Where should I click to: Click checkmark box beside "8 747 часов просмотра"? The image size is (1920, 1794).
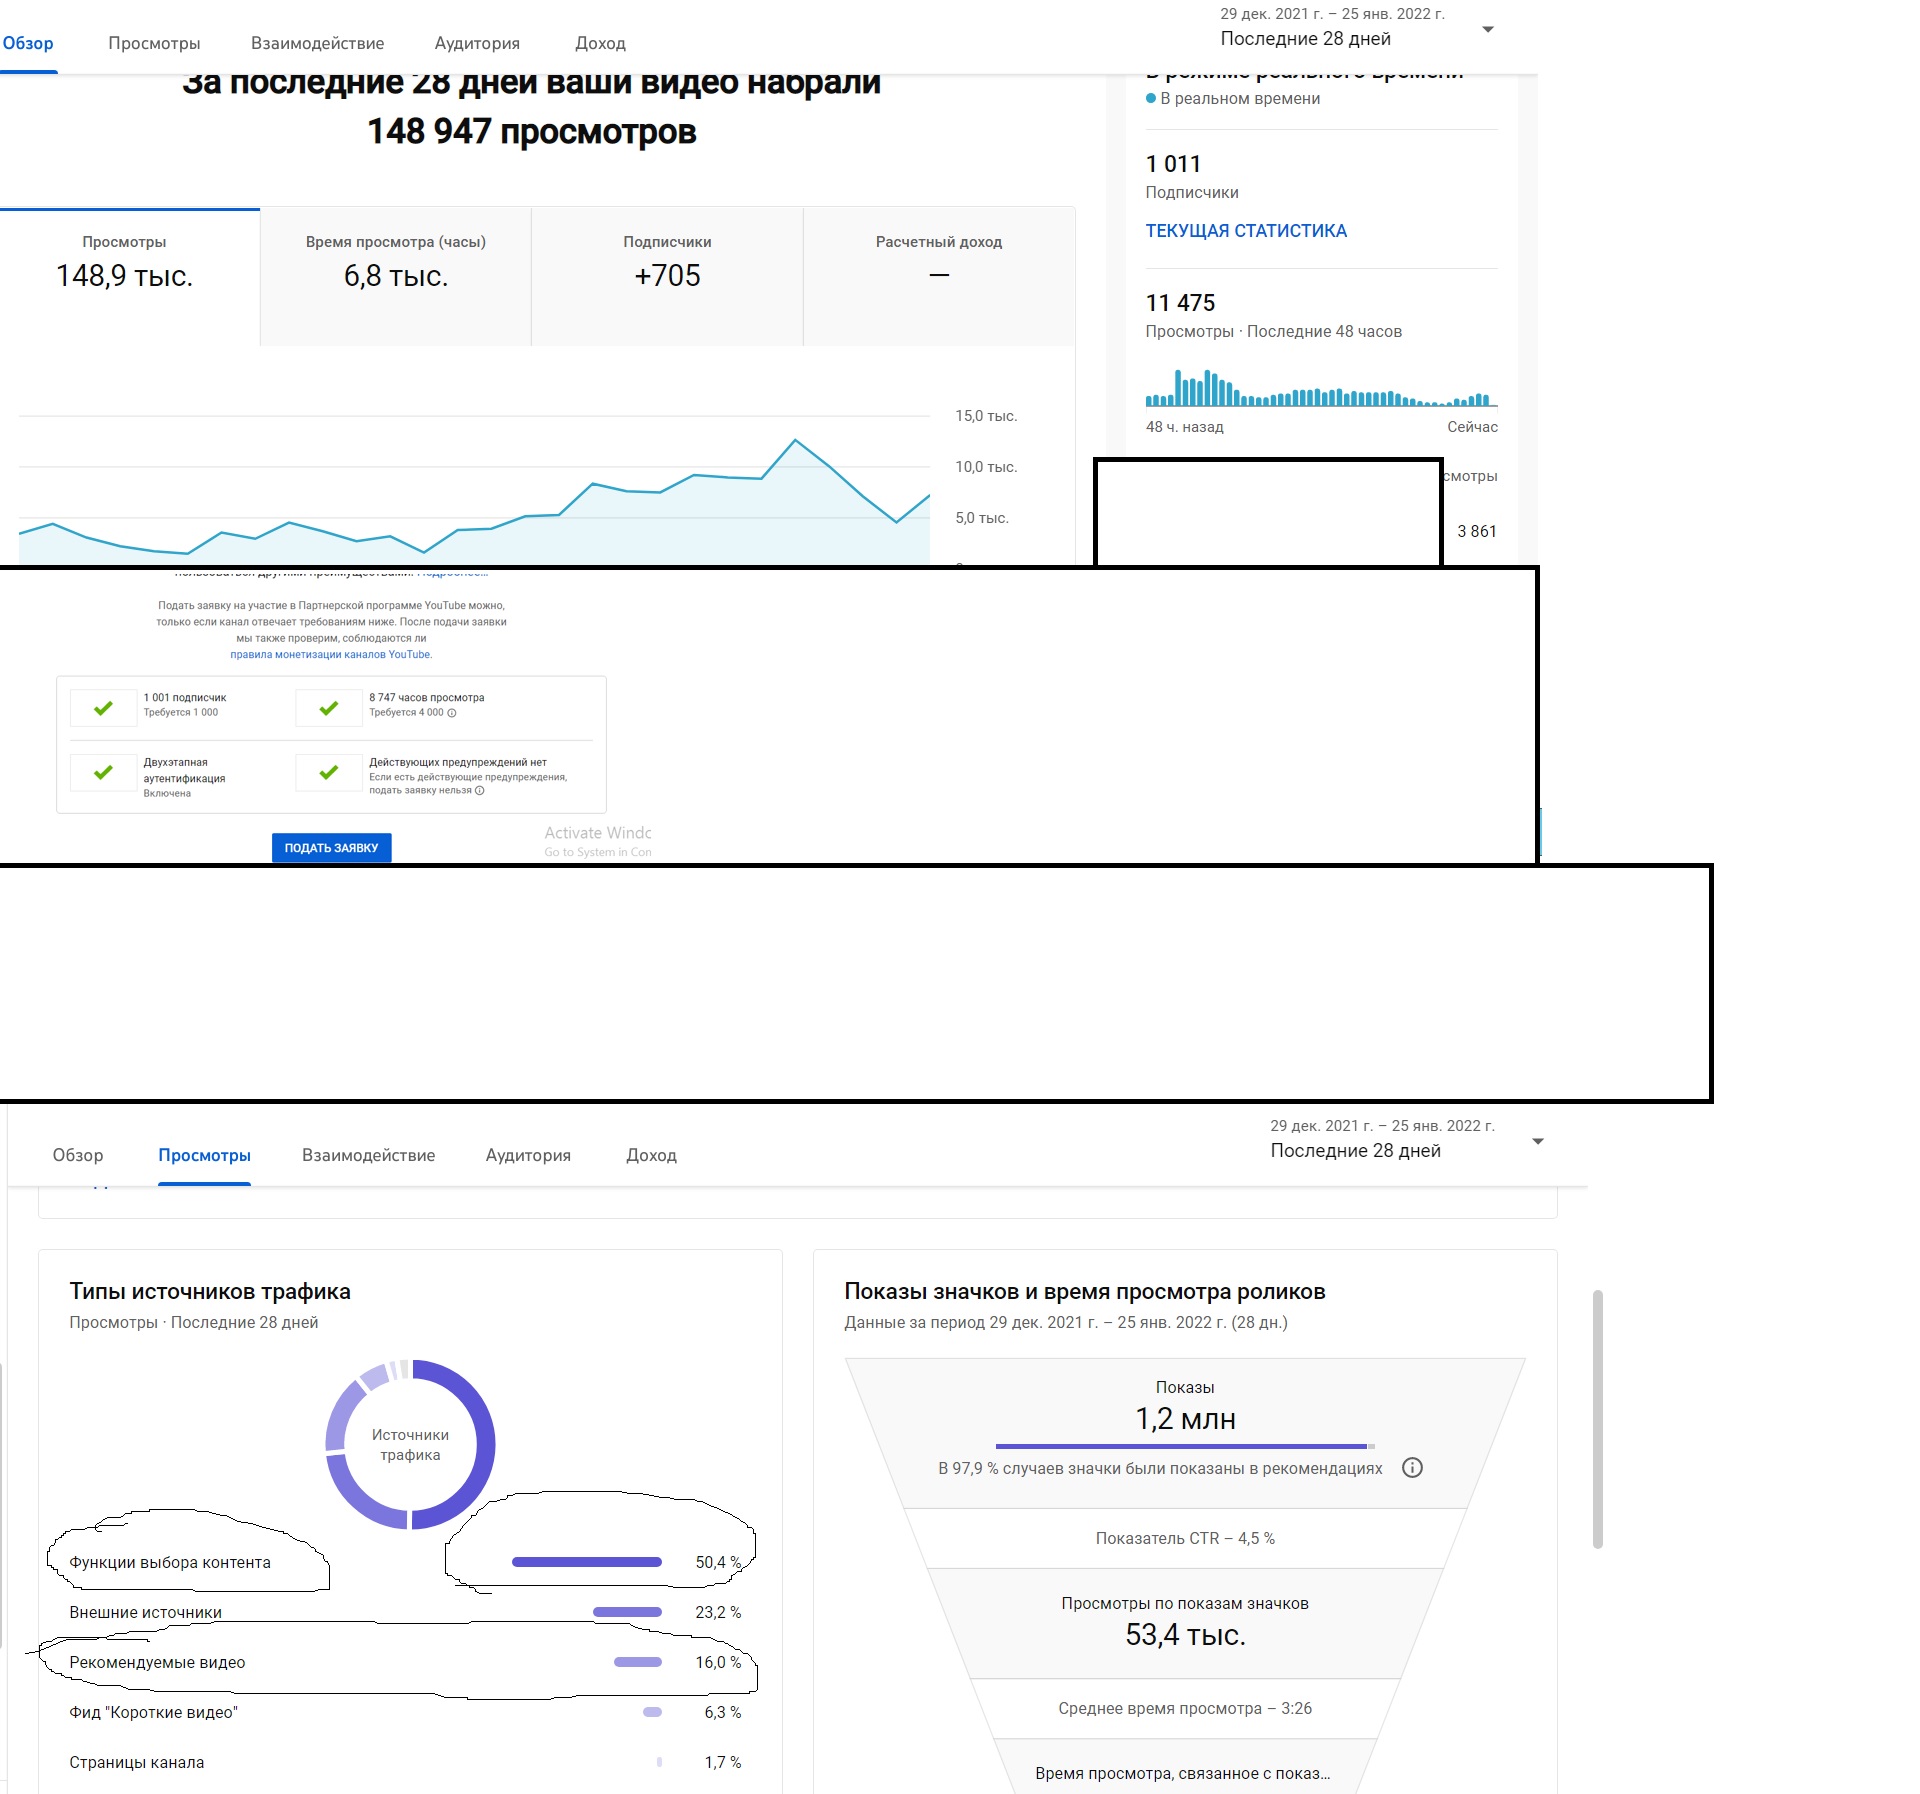[329, 708]
